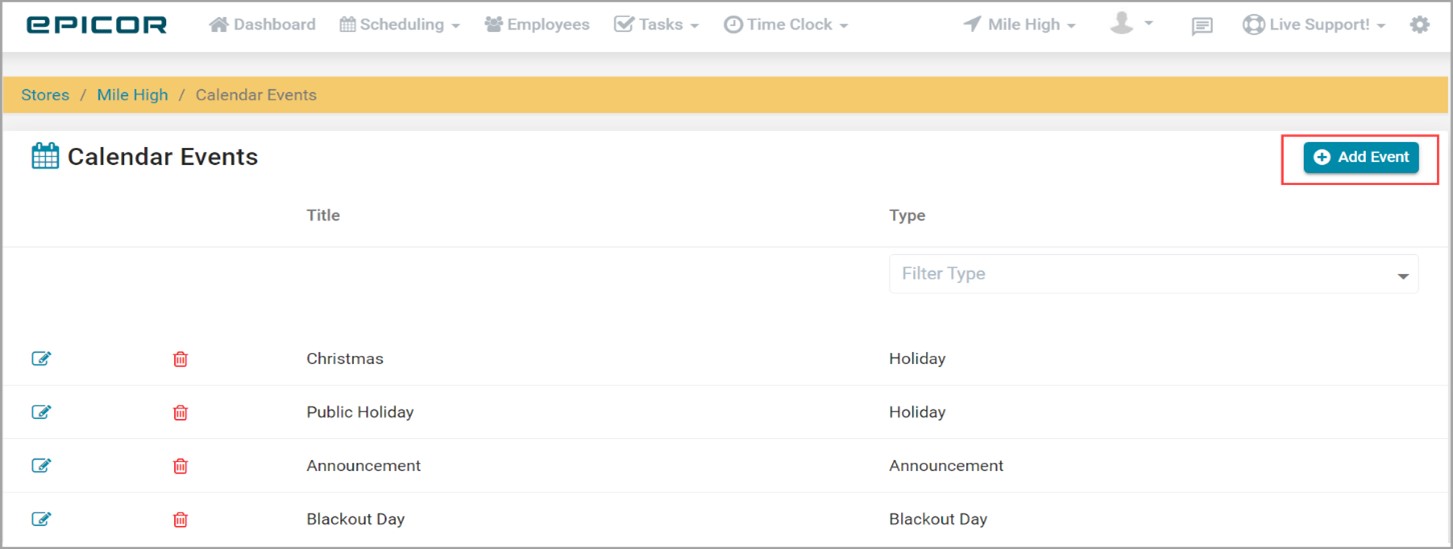
Task: Follow the Stores breadcrumb link
Action: [45, 95]
